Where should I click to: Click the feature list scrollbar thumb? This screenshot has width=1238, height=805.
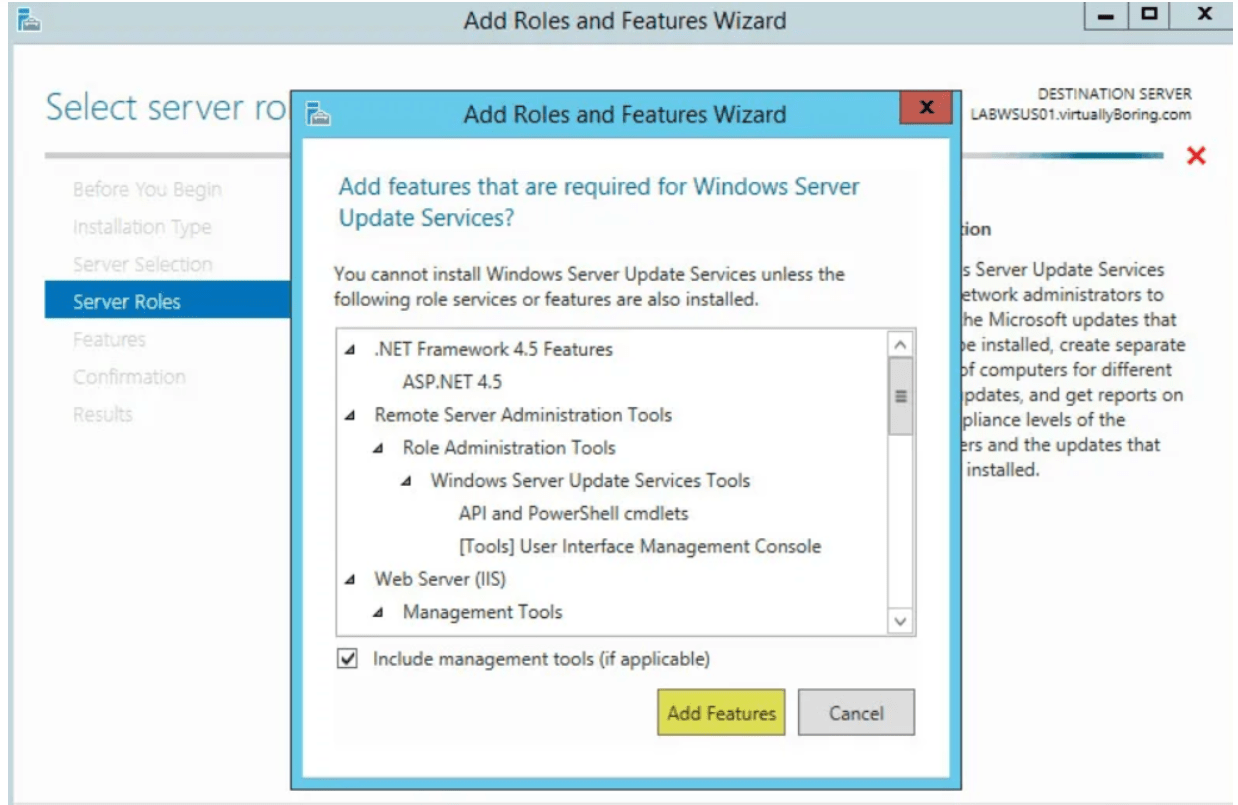click(x=901, y=396)
